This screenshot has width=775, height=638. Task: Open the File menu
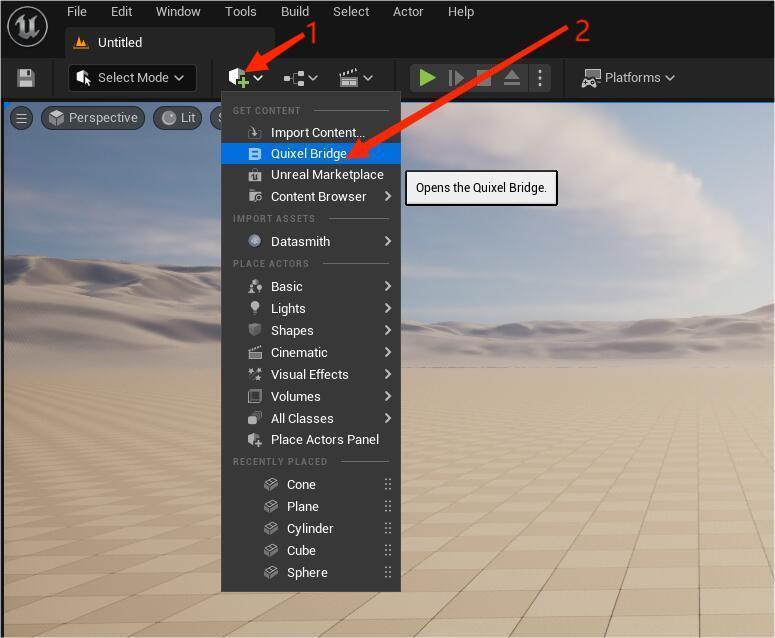click(x=77, y=11)
